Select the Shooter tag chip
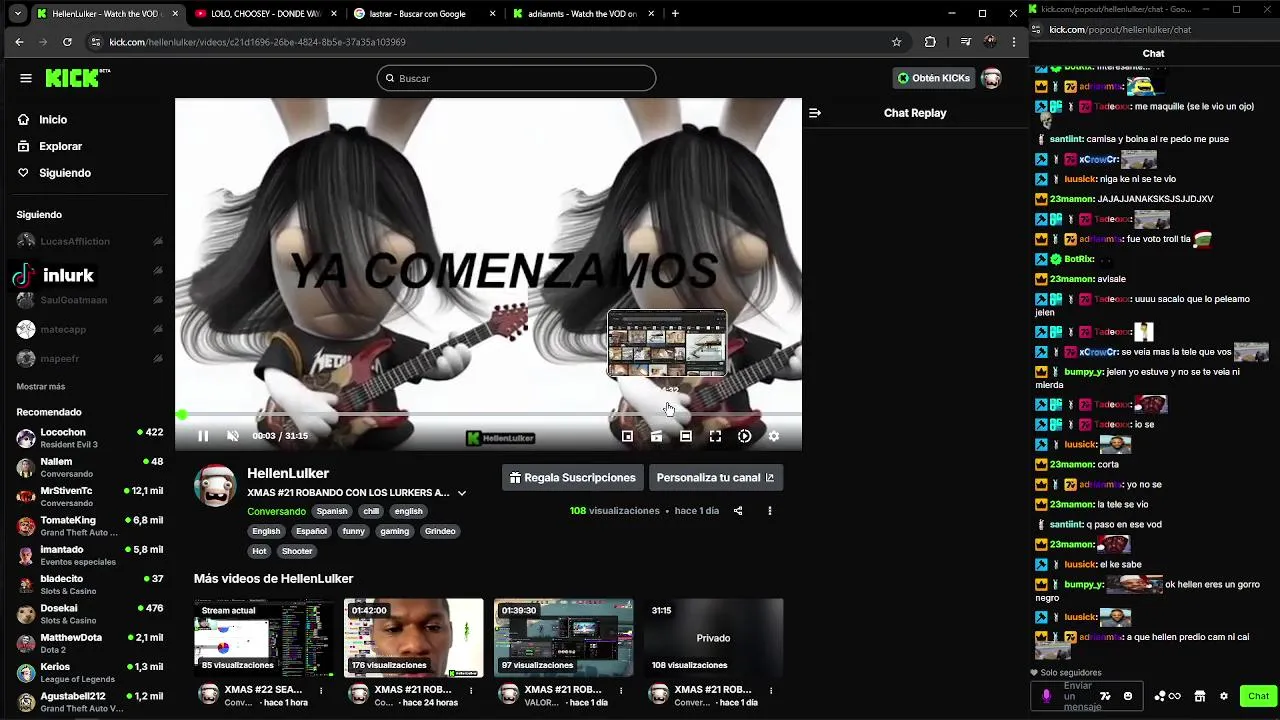 point(297,551)
